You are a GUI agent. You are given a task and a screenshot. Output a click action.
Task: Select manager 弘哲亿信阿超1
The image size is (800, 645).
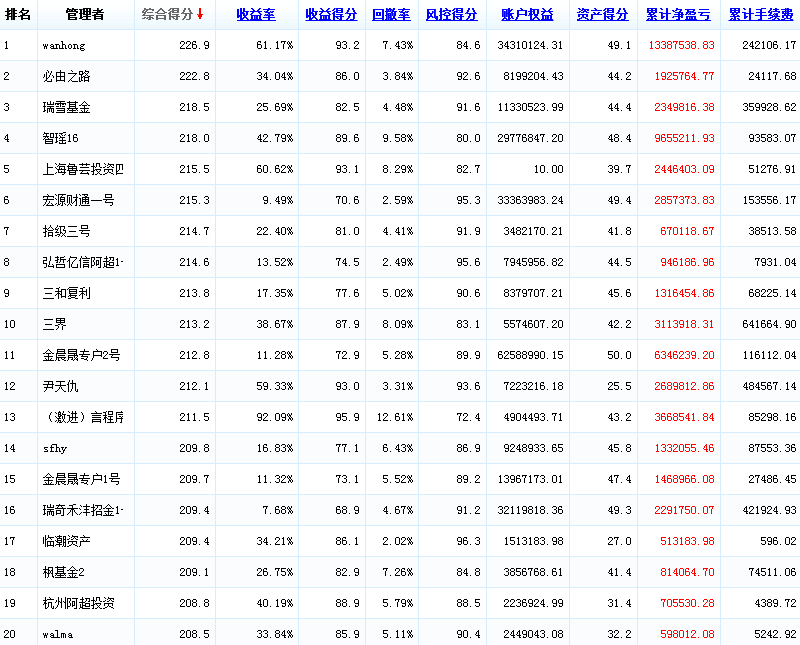(x=83, y=262)
